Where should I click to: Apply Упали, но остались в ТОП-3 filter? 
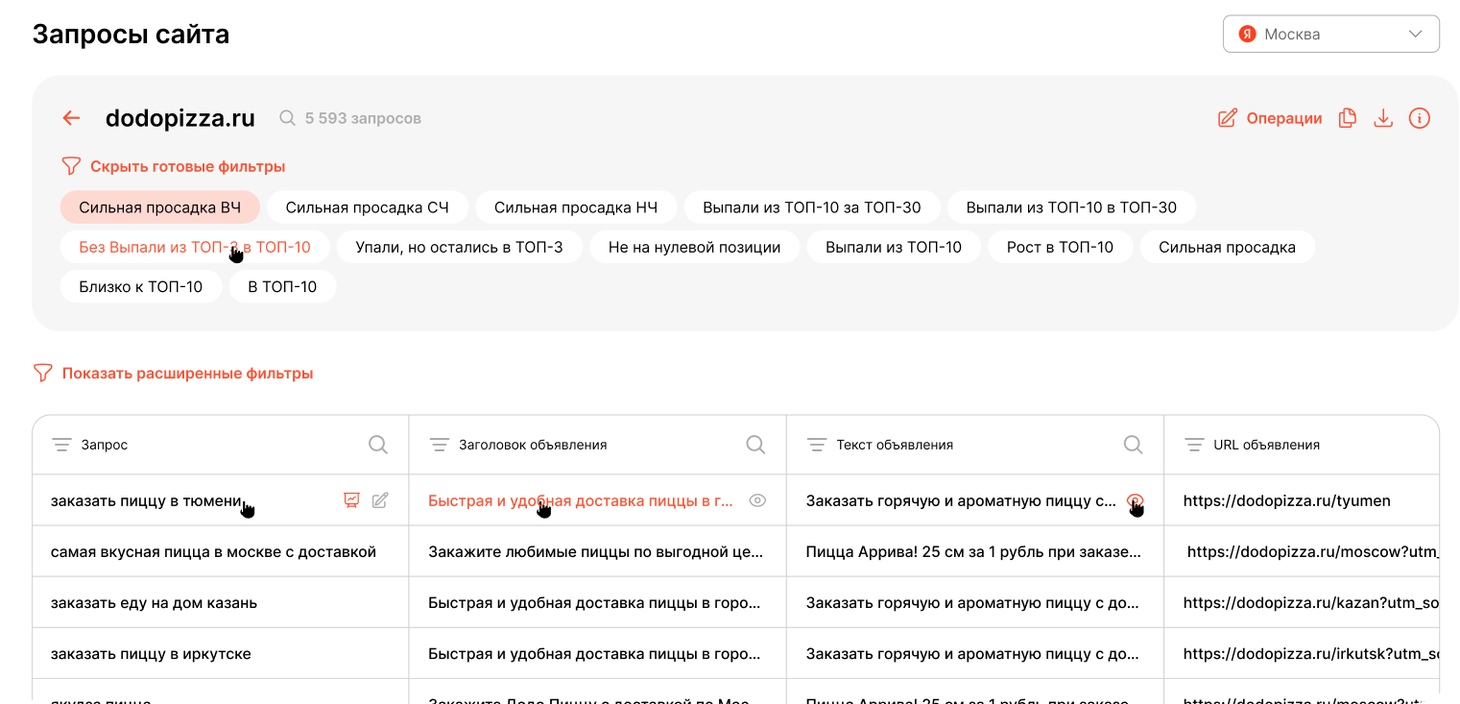coord(459,247)
